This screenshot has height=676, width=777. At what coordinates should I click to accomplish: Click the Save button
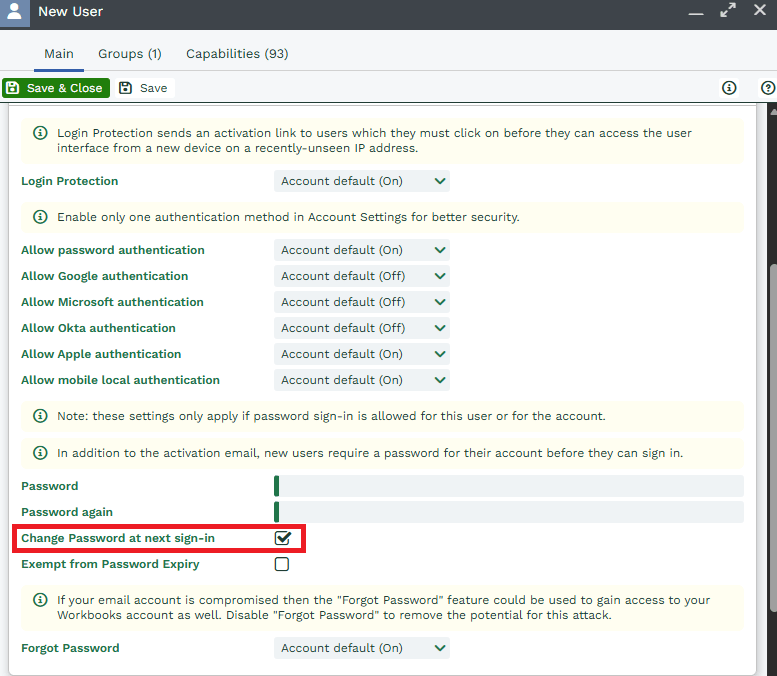[x=144, y=88]
